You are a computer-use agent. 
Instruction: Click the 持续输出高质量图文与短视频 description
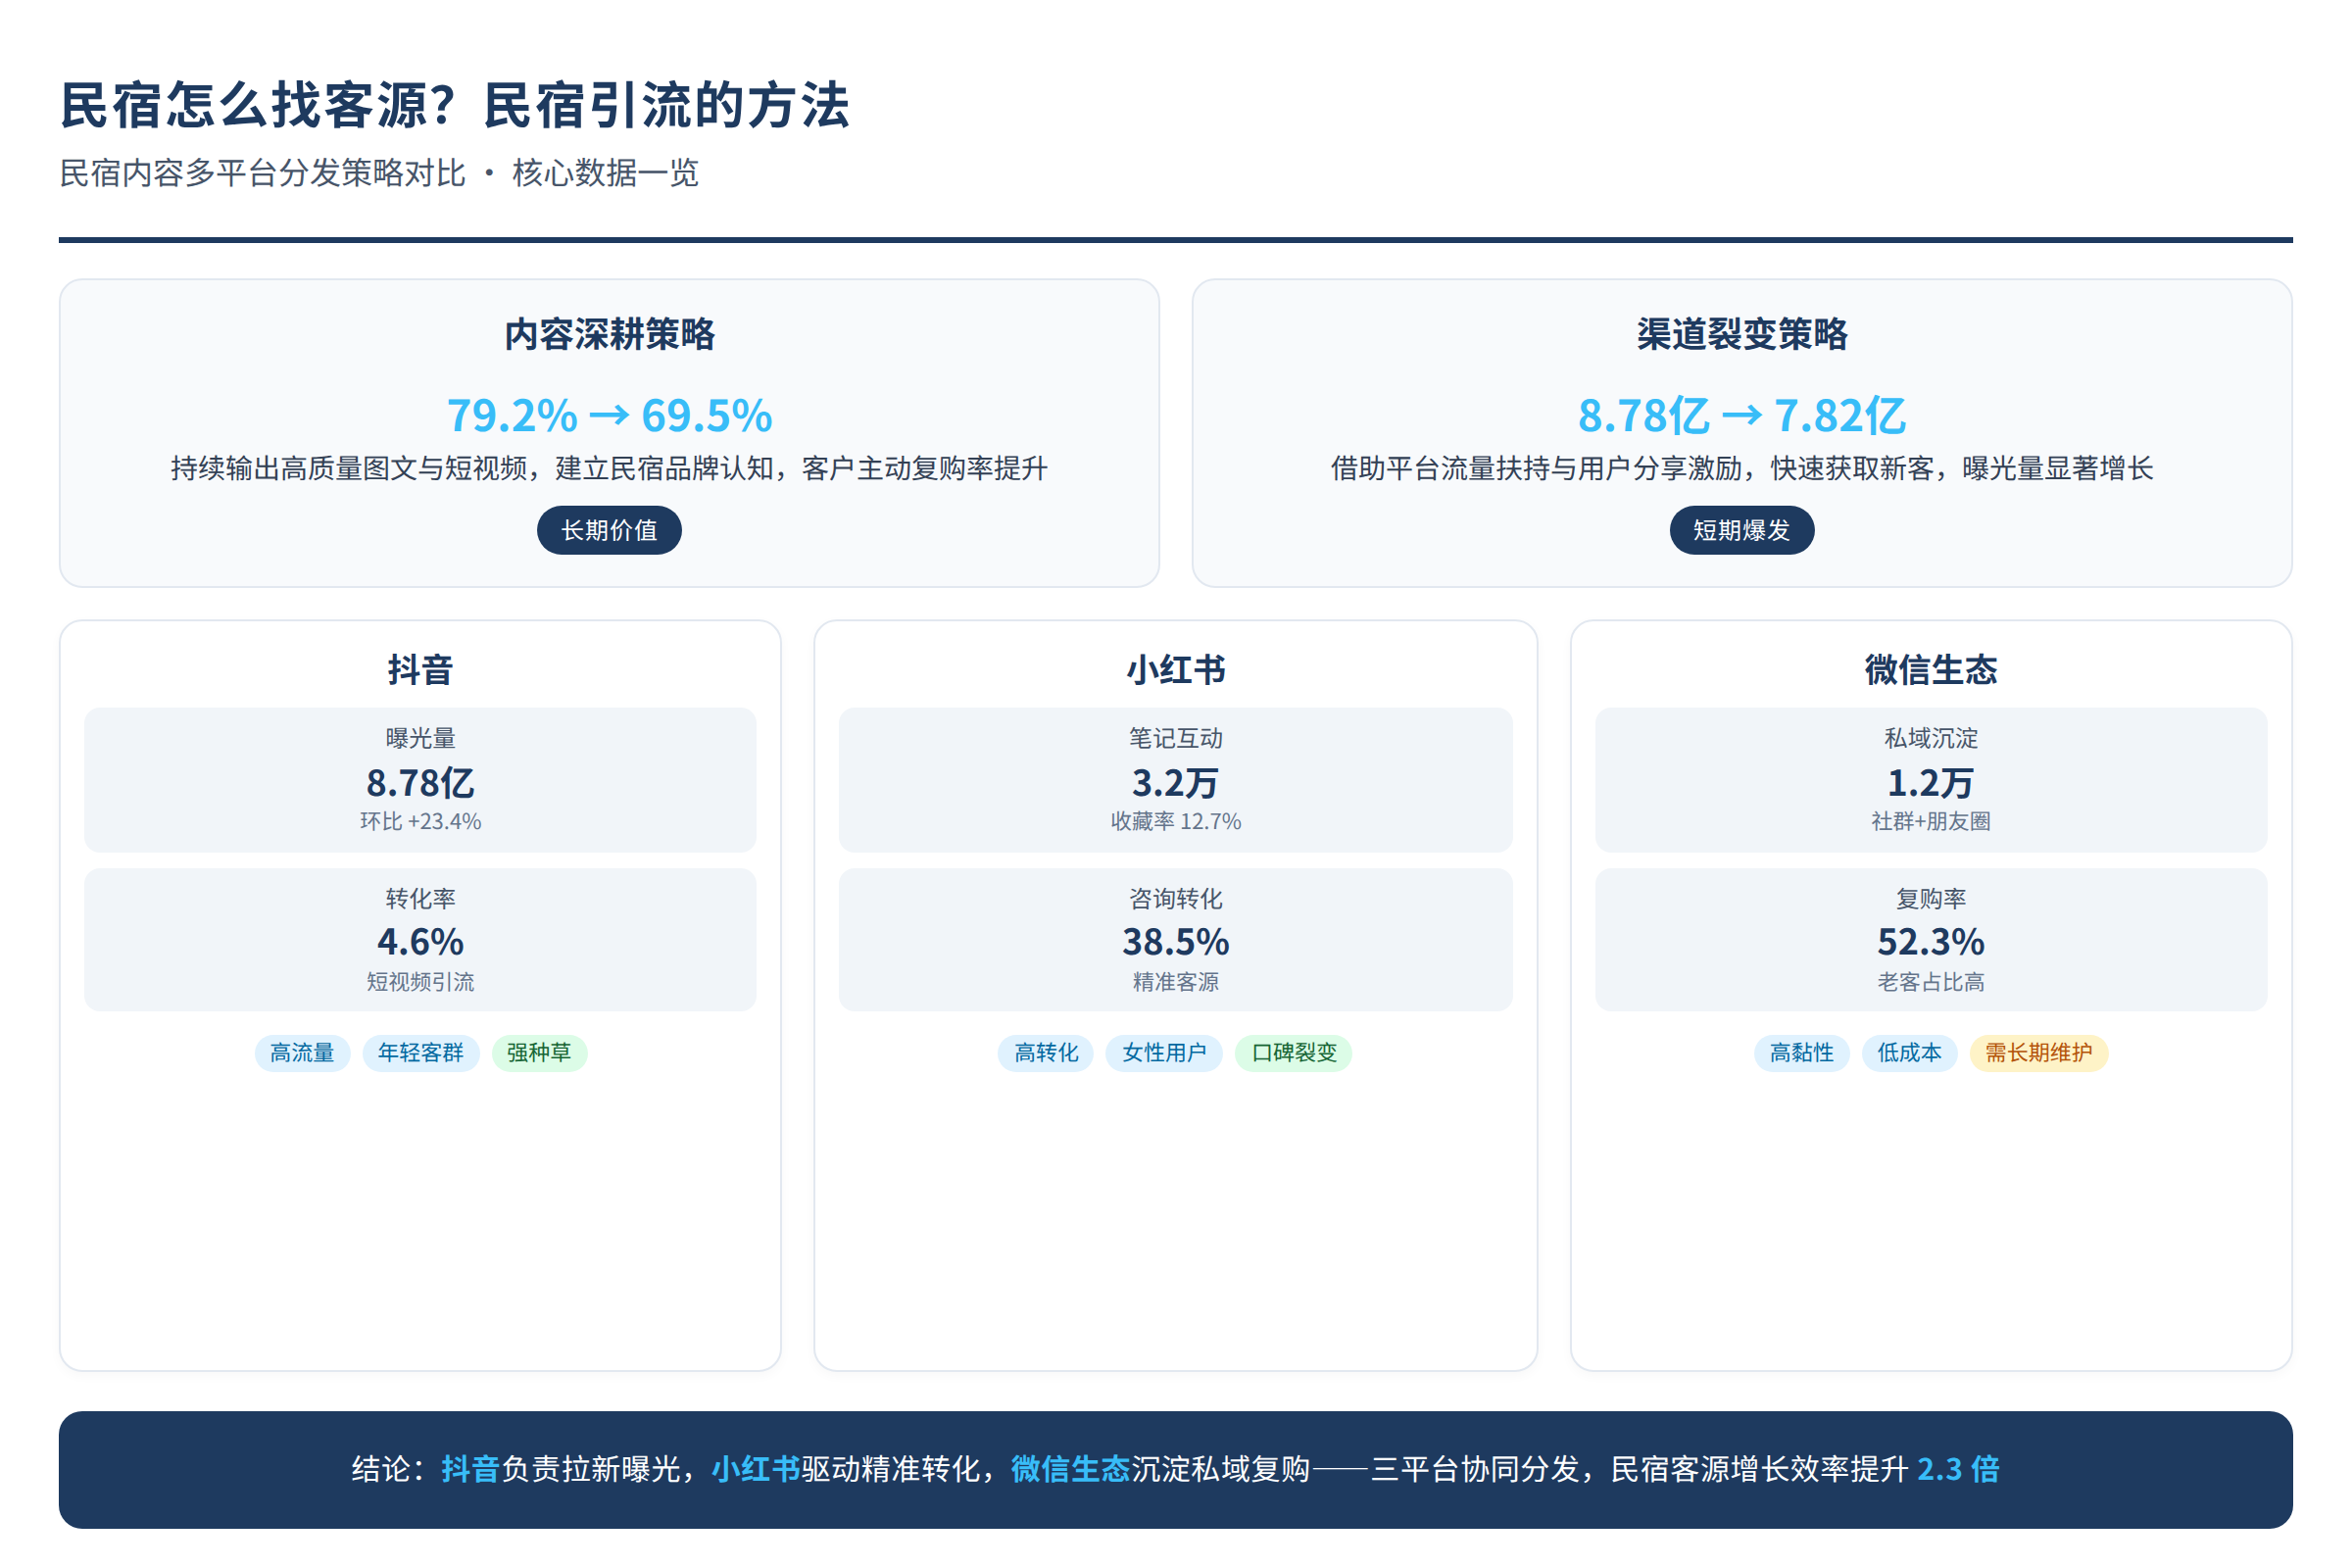coord(609,468)
